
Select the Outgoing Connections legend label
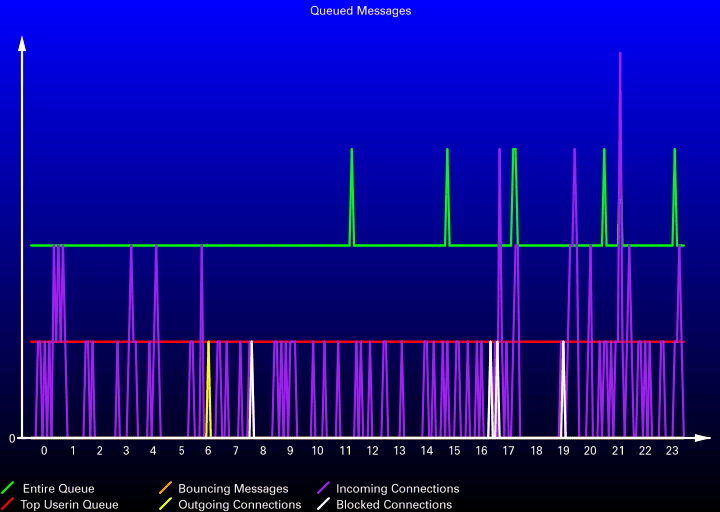[239, 505]
